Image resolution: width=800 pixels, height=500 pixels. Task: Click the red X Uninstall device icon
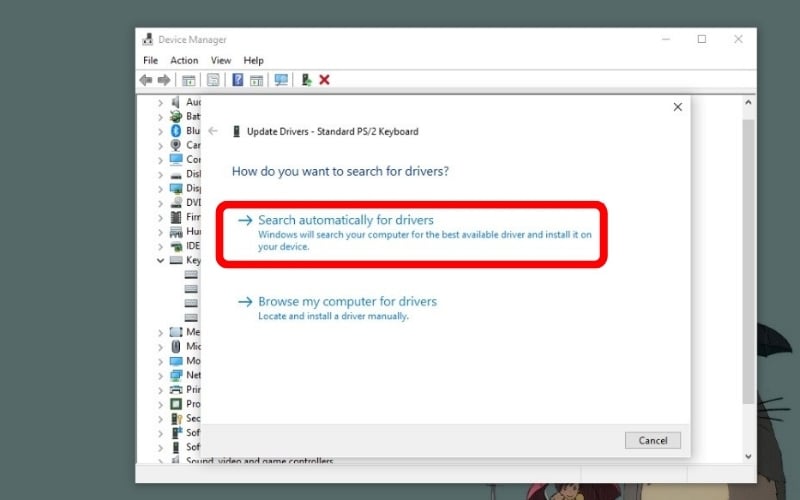click(x=324, y=80)
